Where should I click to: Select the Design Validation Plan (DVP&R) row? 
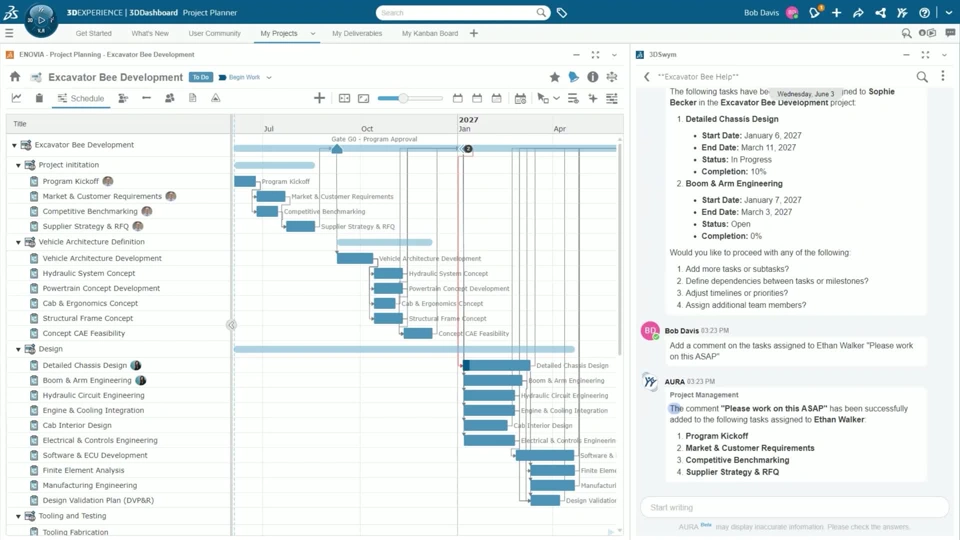(x=118, y=500)
